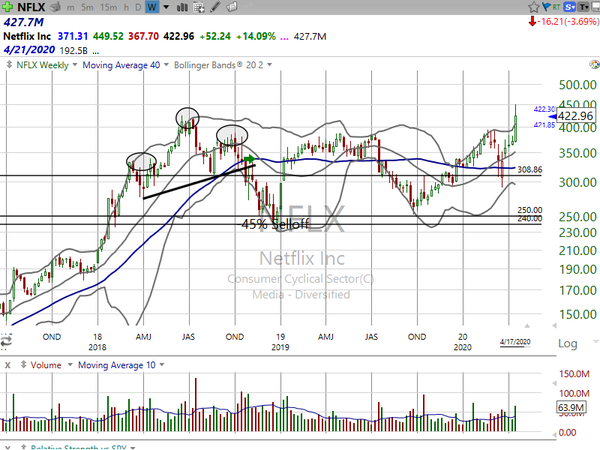Select the weekly 'W' timeframe button

coord(152,7)
